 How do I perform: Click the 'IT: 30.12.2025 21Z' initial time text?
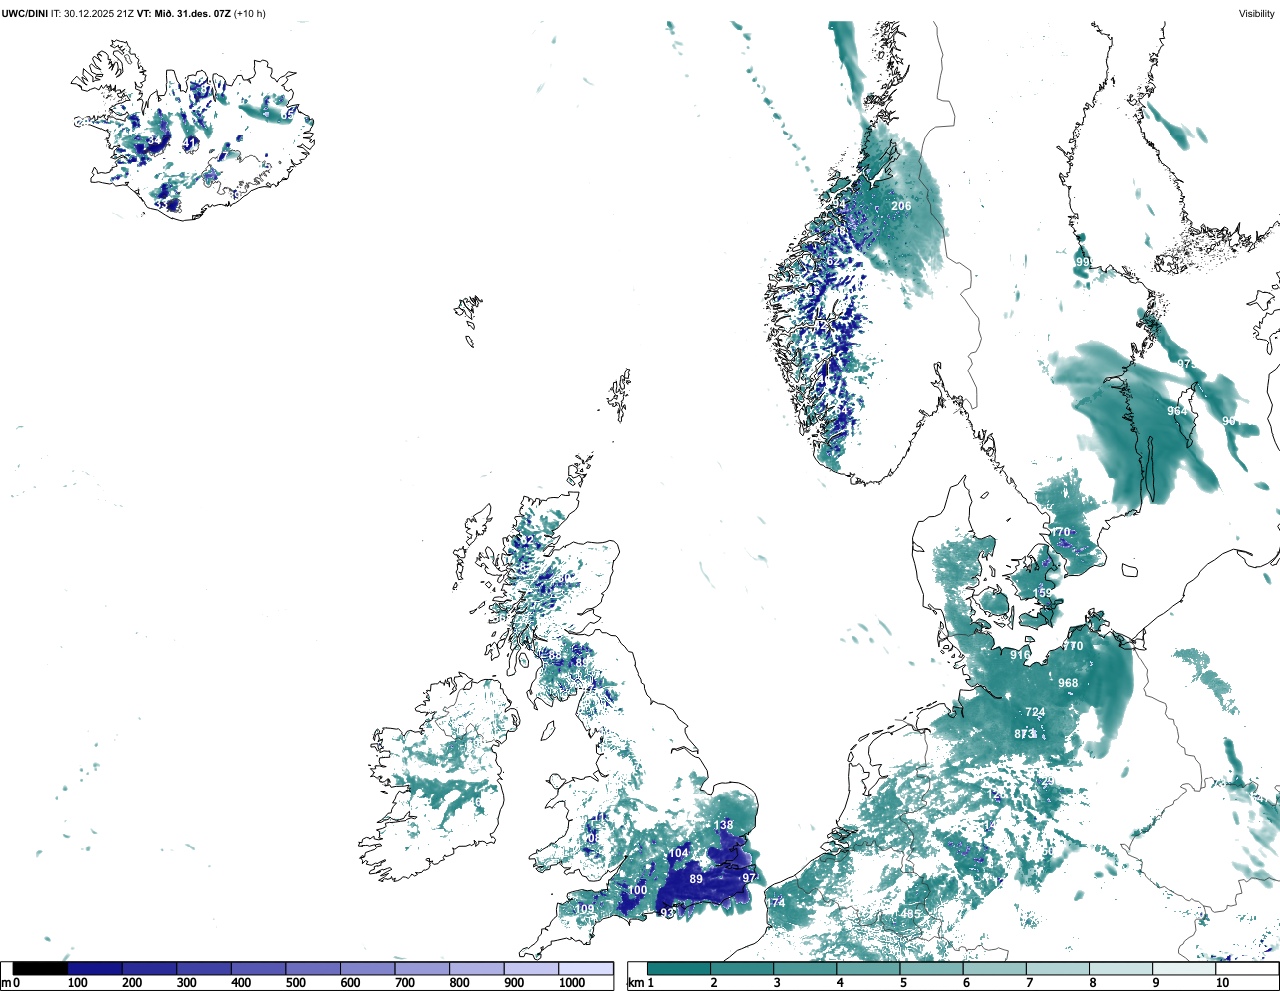point(93,13)
